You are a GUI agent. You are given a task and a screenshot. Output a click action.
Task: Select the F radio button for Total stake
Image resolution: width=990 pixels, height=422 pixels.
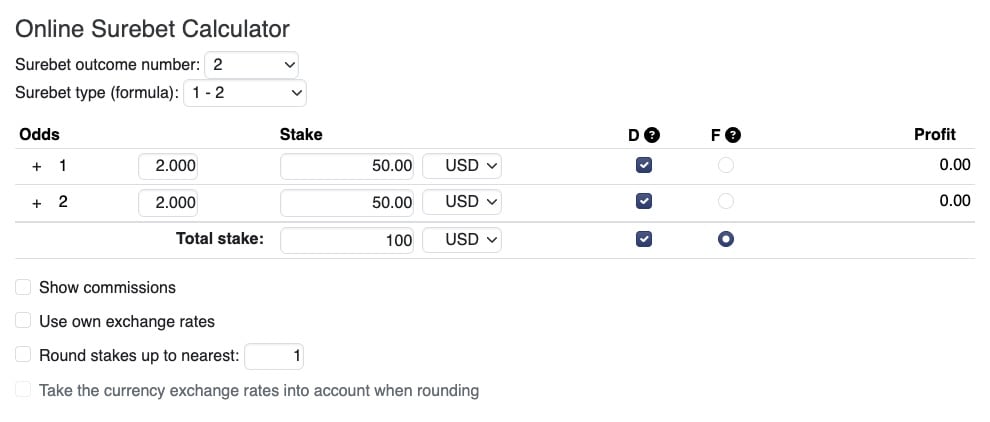point(726,239)
